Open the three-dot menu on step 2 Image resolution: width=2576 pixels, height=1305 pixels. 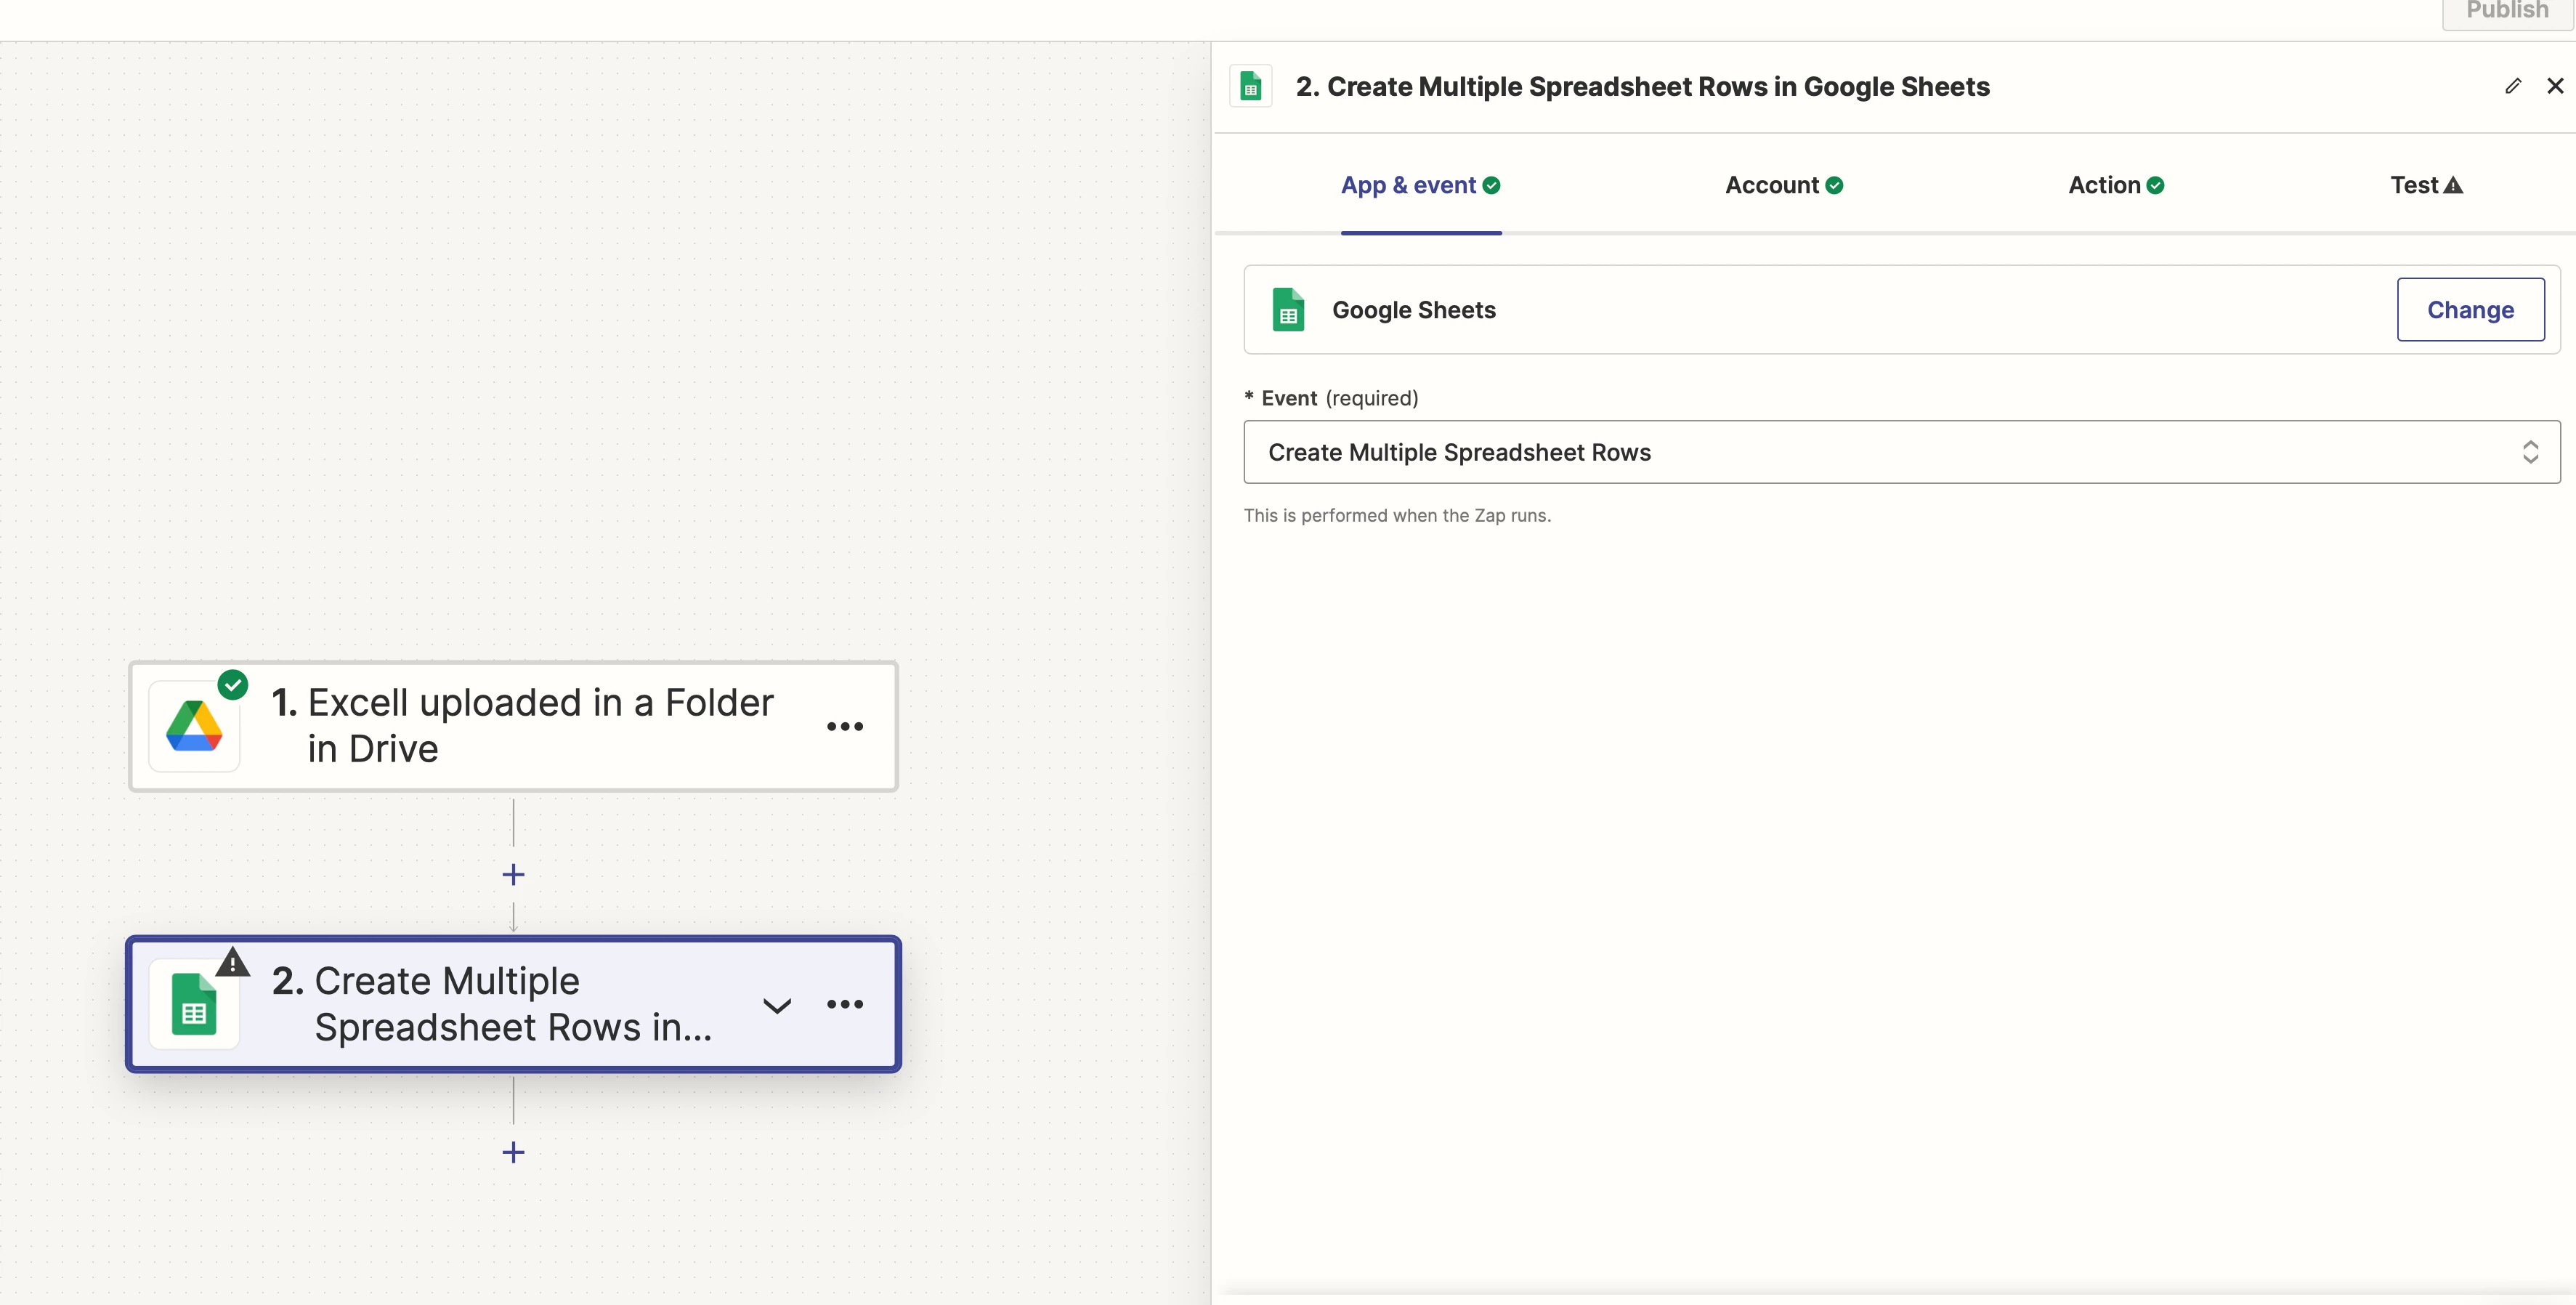point(845,1004)
